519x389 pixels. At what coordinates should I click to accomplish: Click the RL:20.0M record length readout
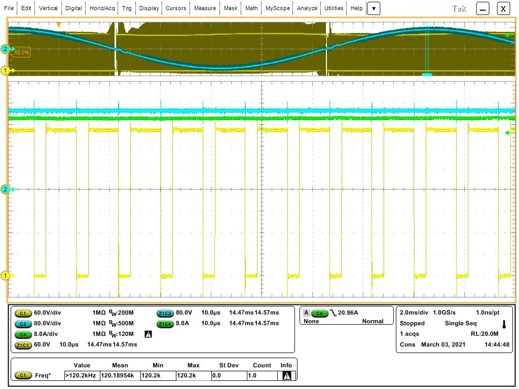[484, 334]
